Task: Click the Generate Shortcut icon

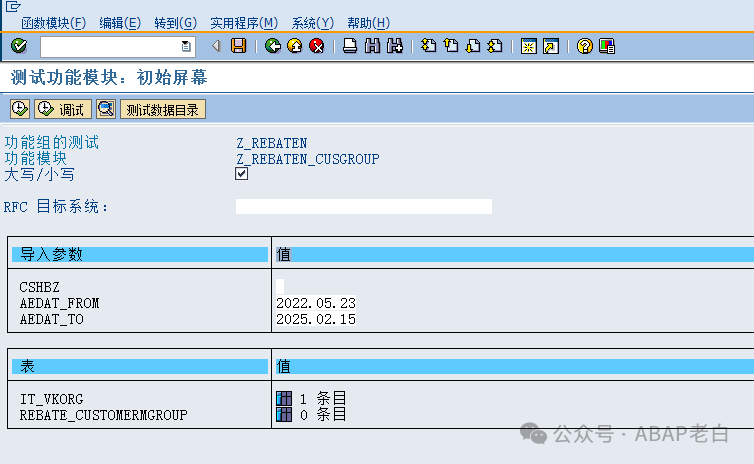Action: tap(551, 46)
